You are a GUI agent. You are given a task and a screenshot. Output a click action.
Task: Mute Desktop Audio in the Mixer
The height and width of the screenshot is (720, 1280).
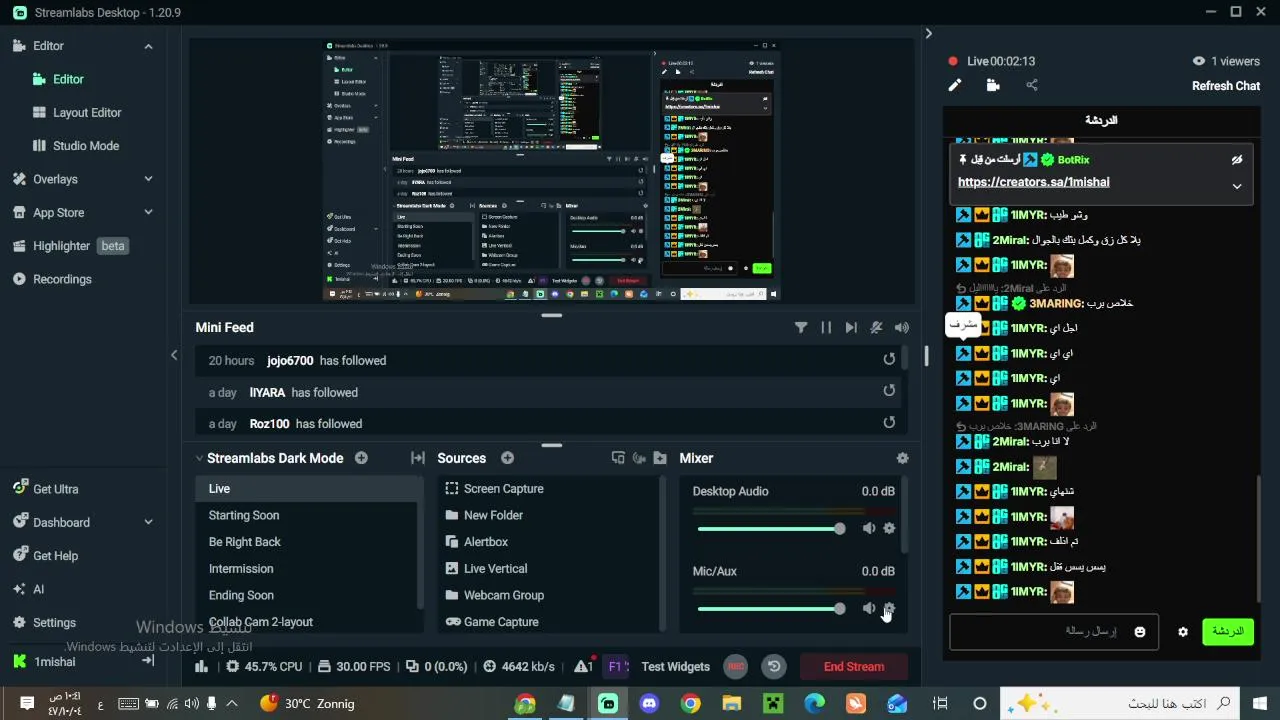tap(869, 528)
